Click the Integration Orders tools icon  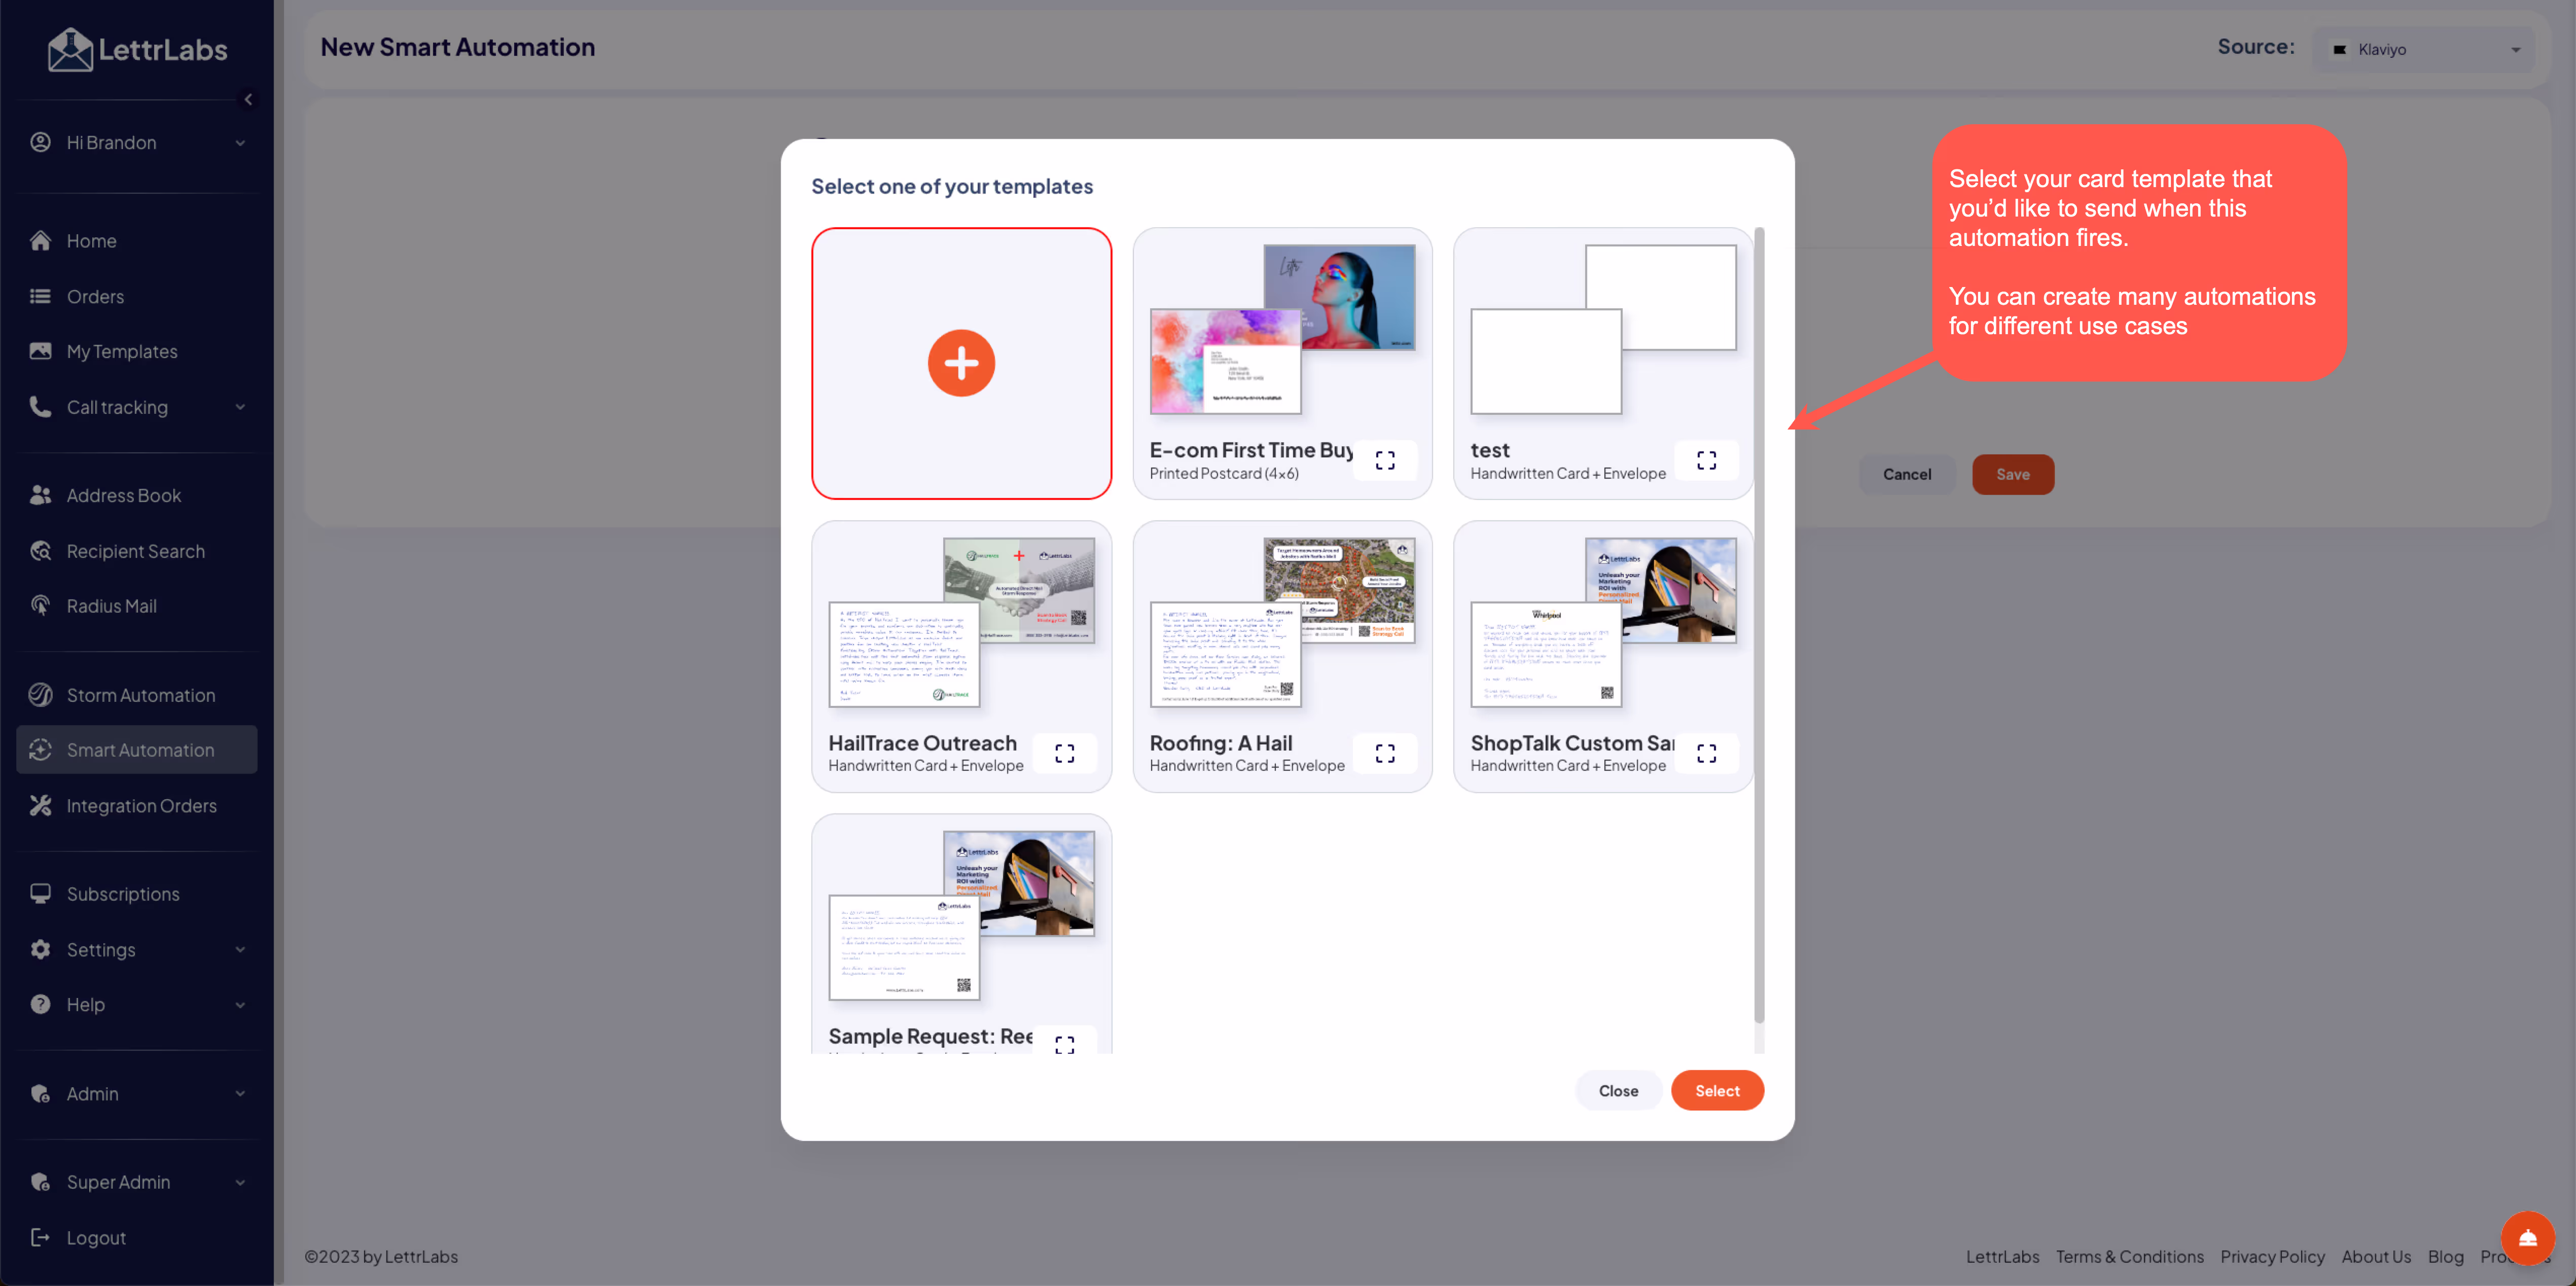[x=40, y=806]
